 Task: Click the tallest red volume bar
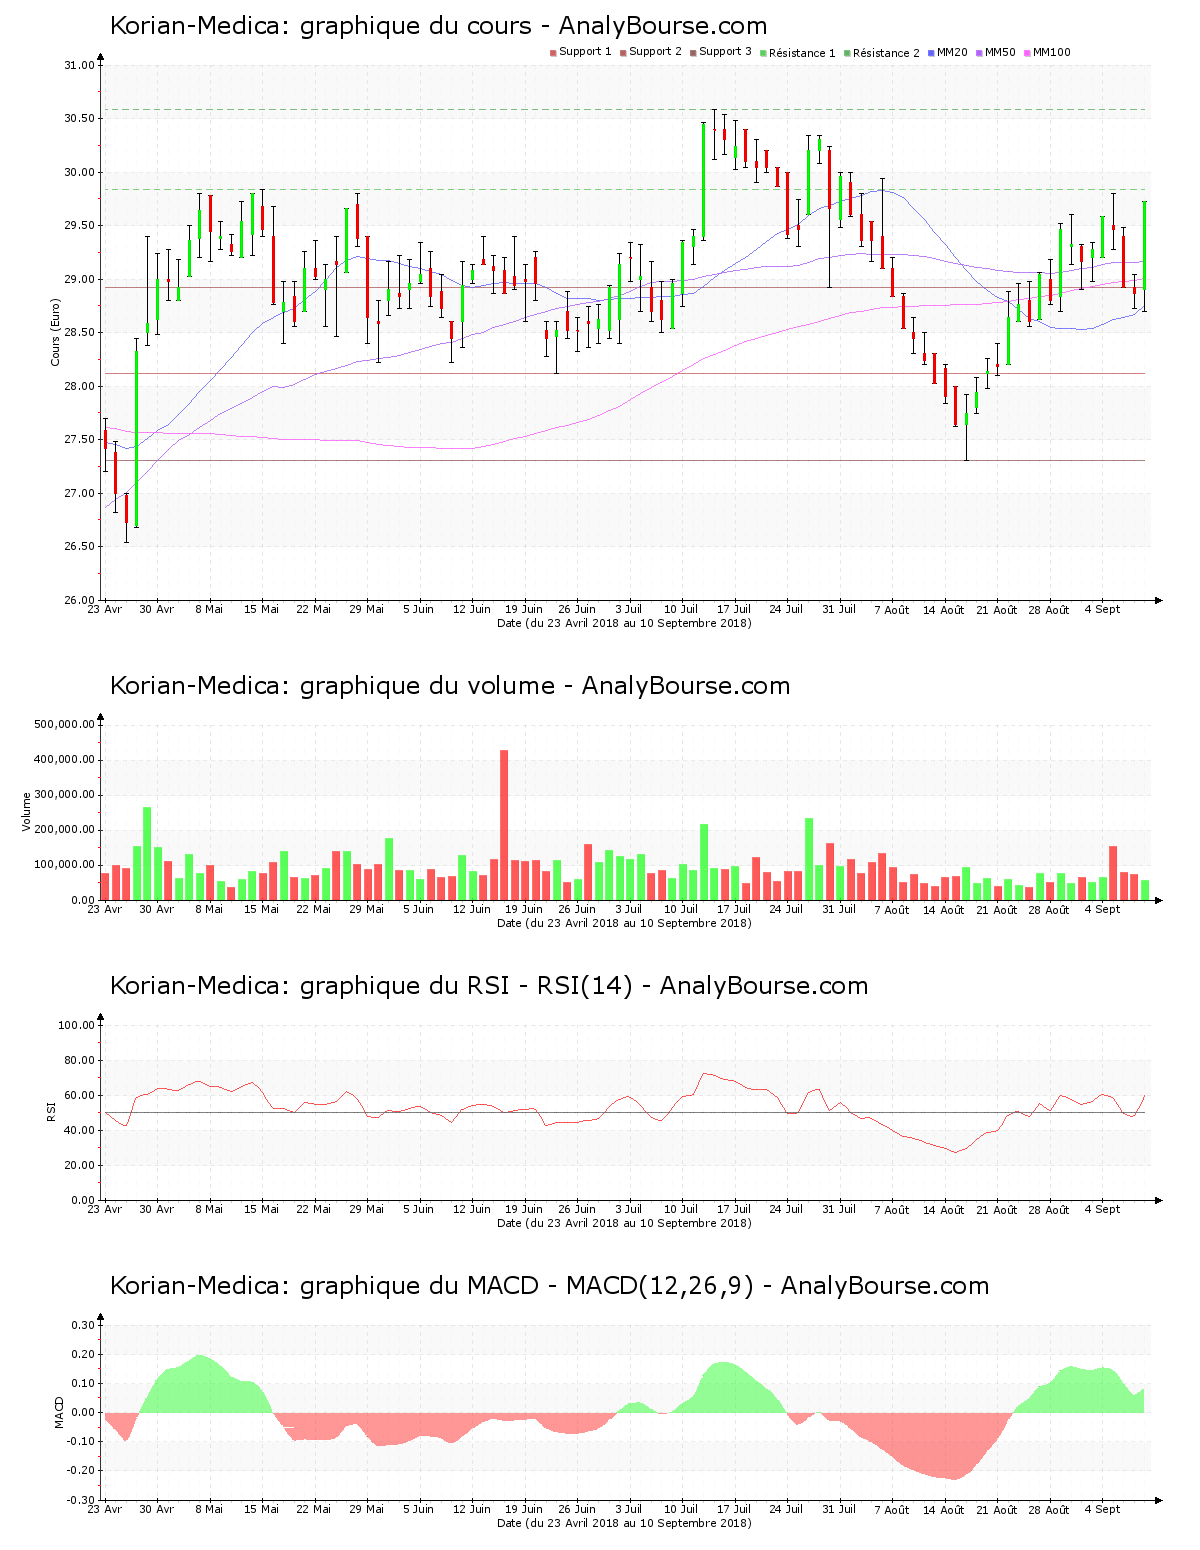click(504, 824)
